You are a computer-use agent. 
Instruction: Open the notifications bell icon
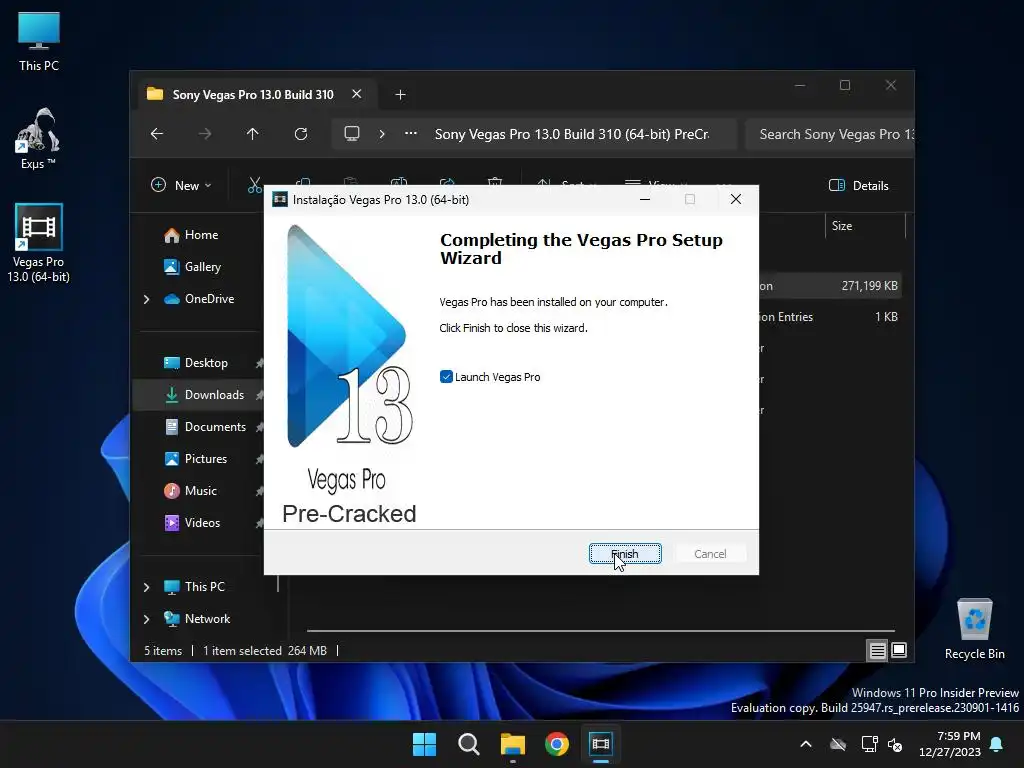pyautogui.click(x=997, y=744)
